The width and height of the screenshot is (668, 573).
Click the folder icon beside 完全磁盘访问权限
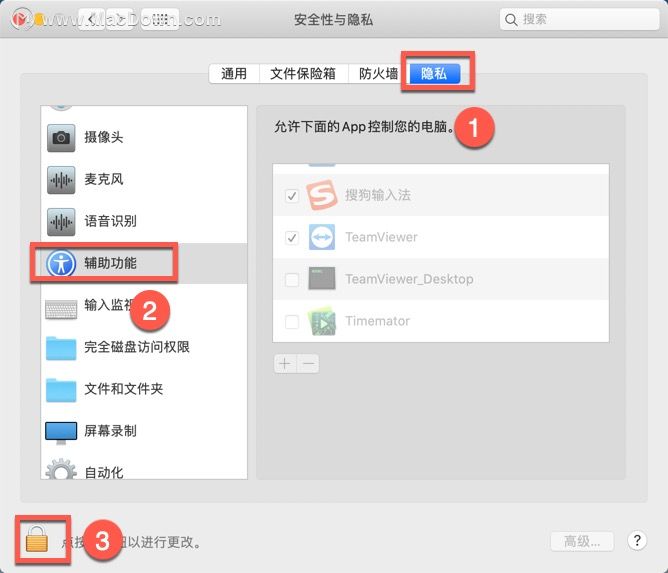coord(61,348)
